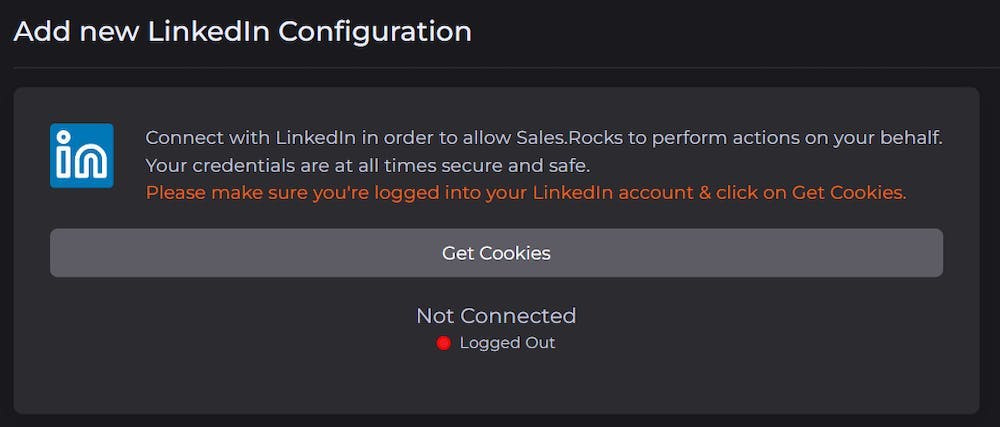The height and width of the screenshot is (427, 1000).
Task: Click the orange login reminder sentence
Action: point(526,192)
